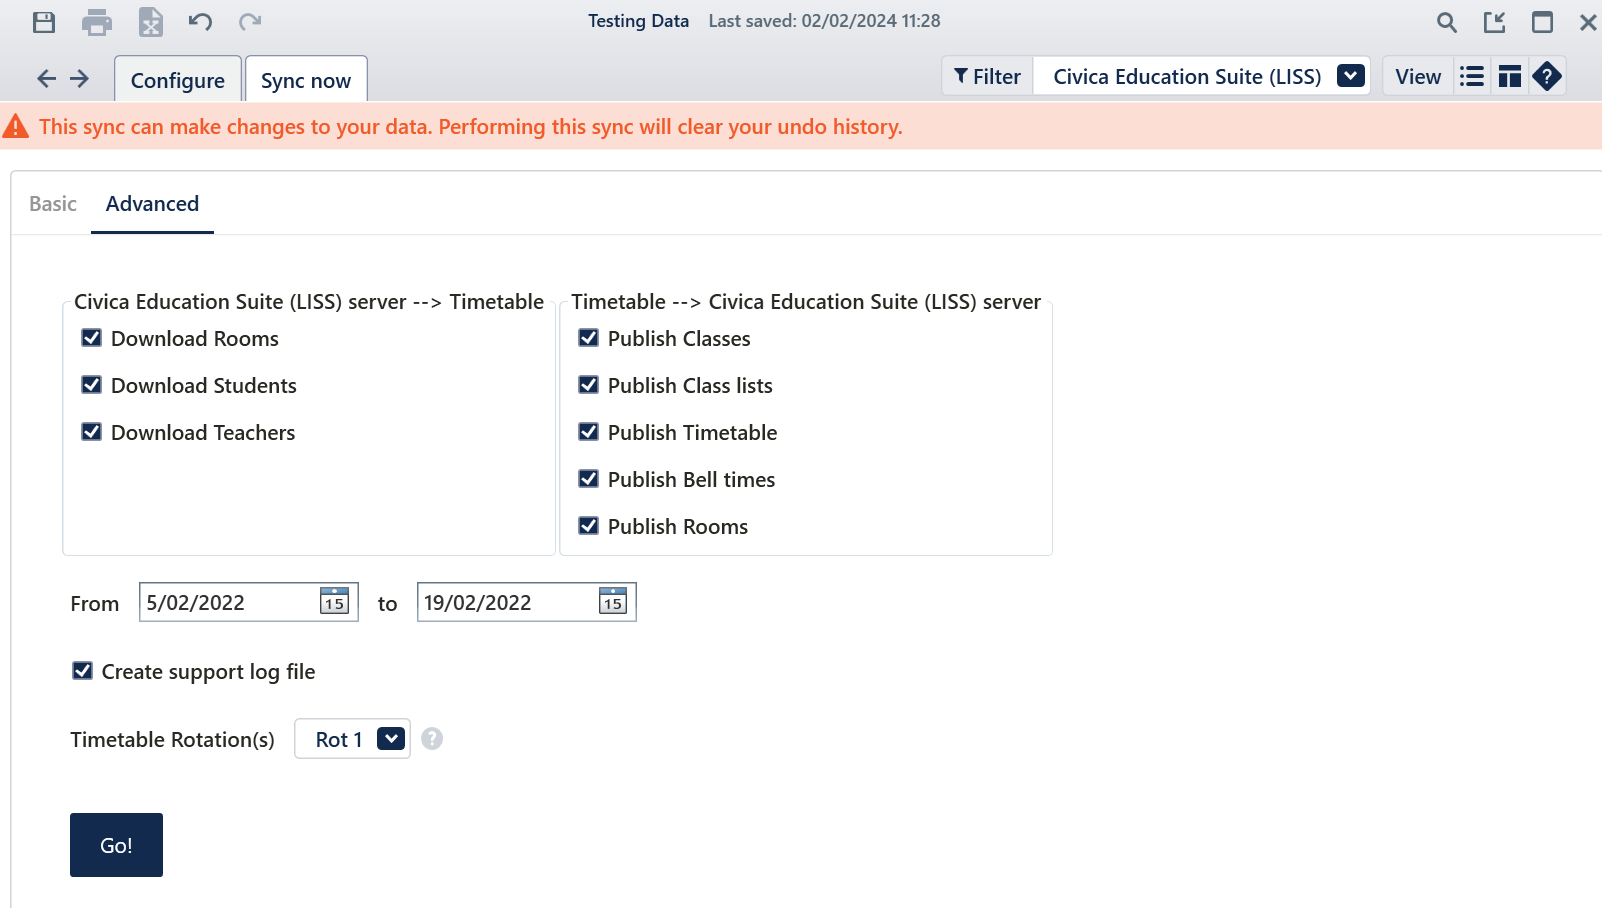Image resolution: width=1602 pixels, height=908 pixels.
Task: Uncheck Publish Bell times
Action: [588, 479]
